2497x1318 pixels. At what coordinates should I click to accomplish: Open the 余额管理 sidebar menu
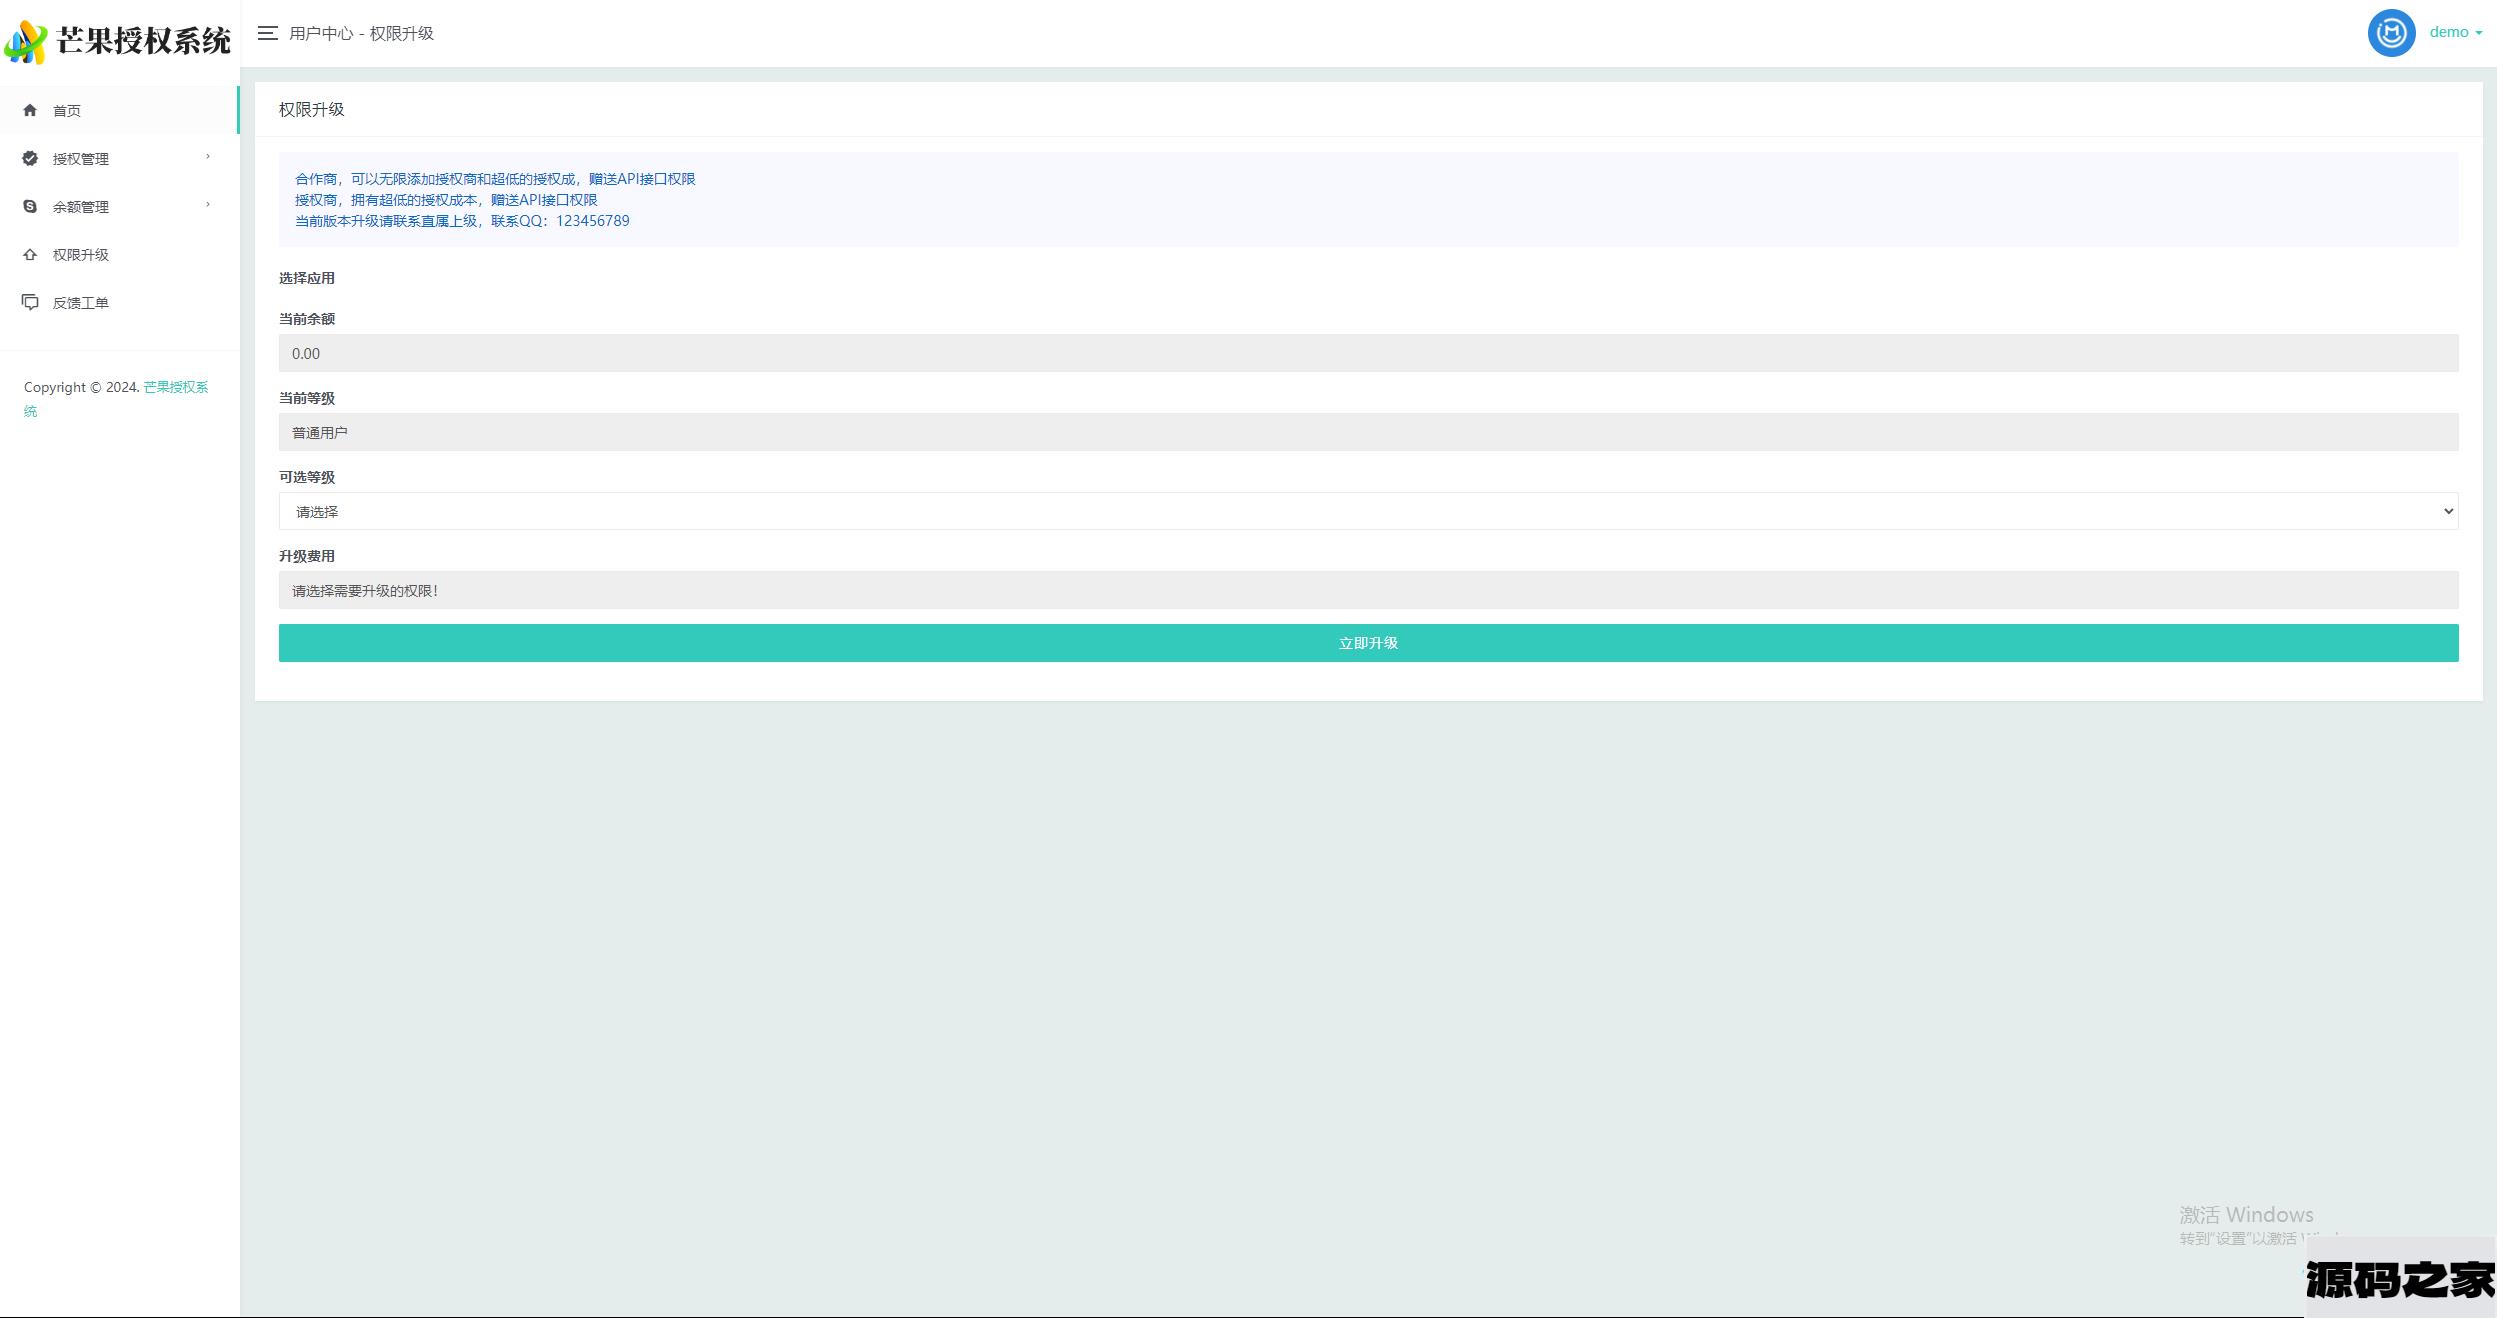(119, 206)
